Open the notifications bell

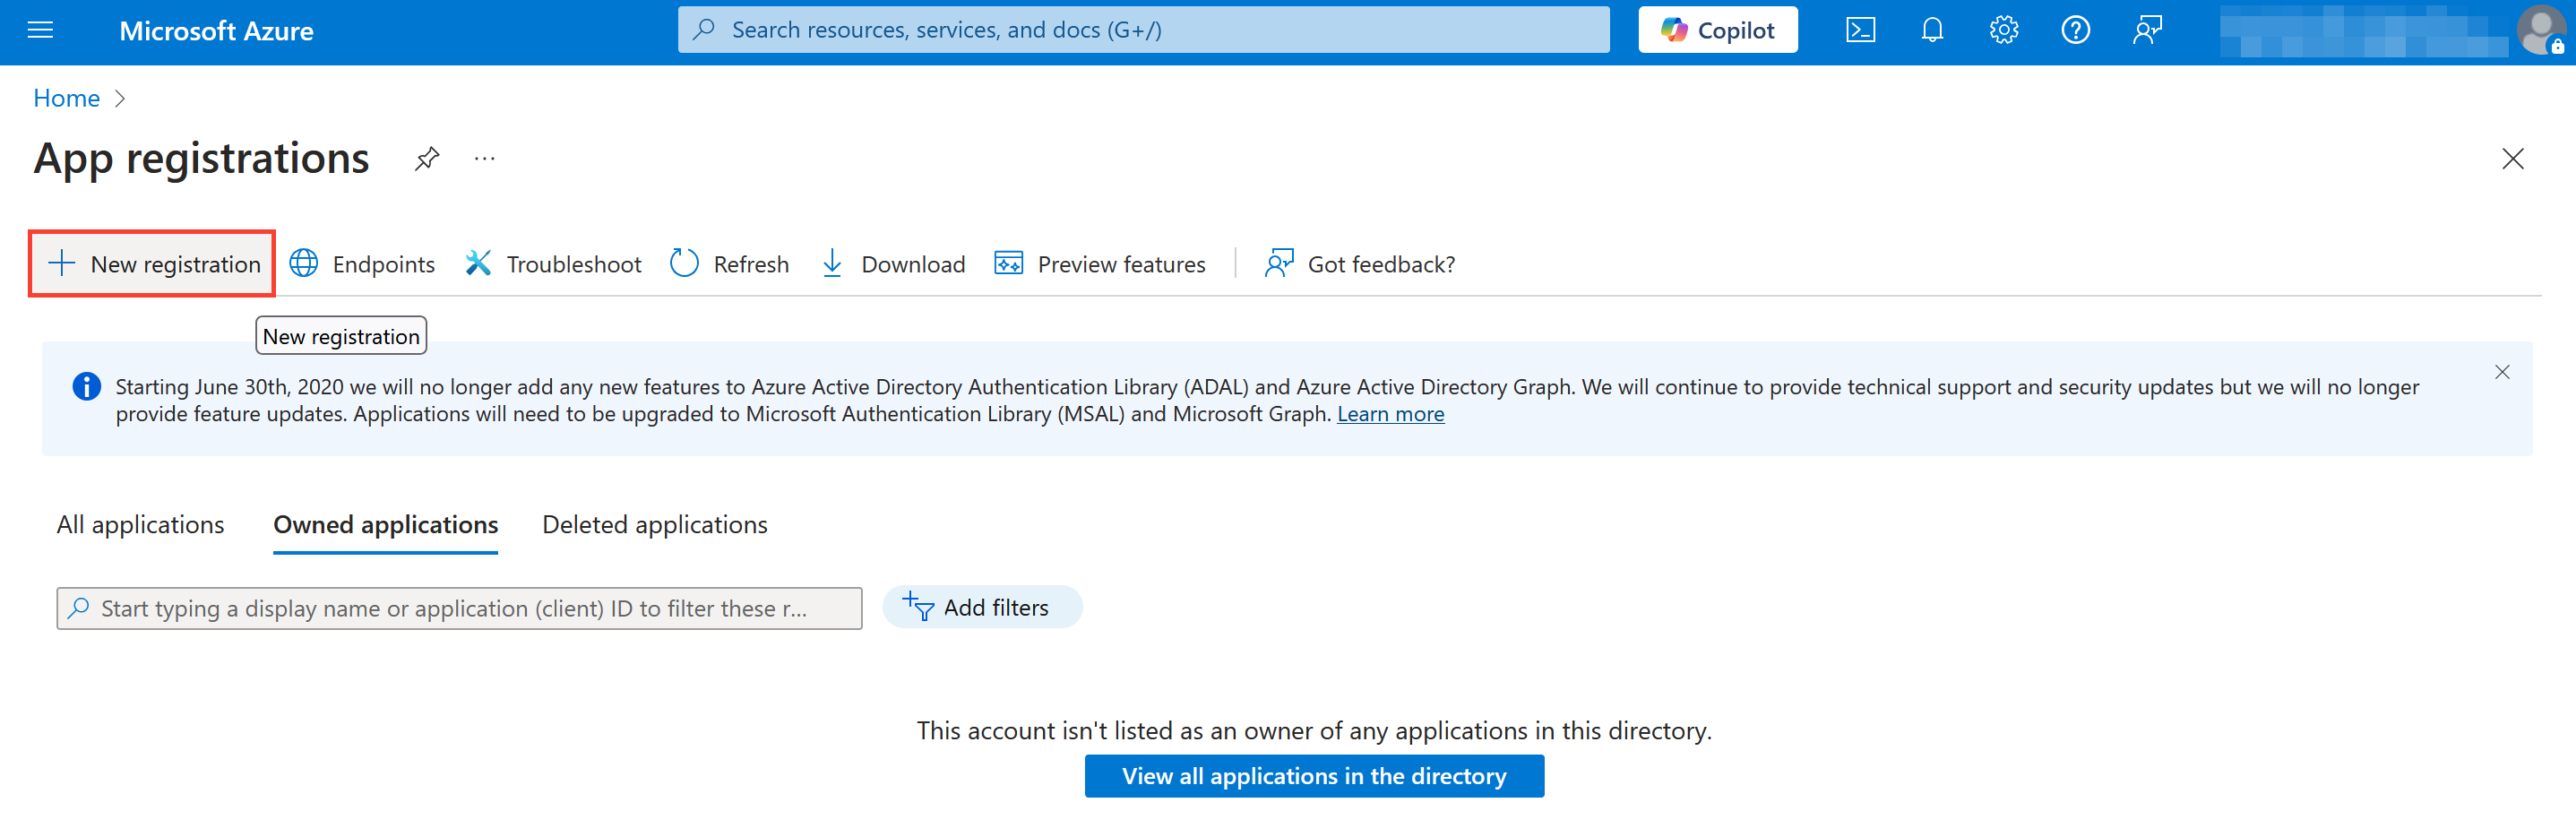point(1932,30)
